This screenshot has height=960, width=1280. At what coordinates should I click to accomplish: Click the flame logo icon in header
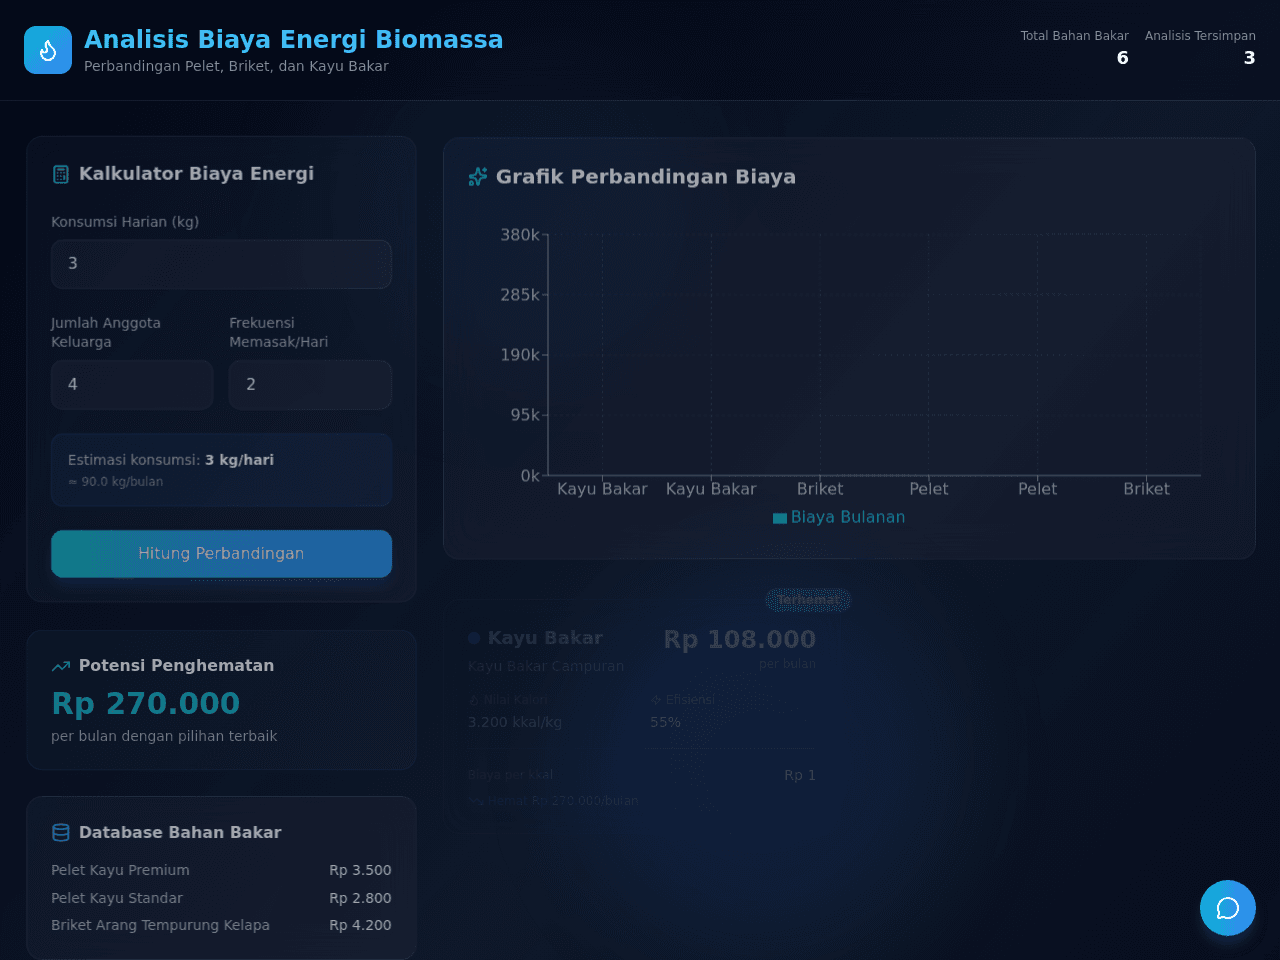point(48,50)
